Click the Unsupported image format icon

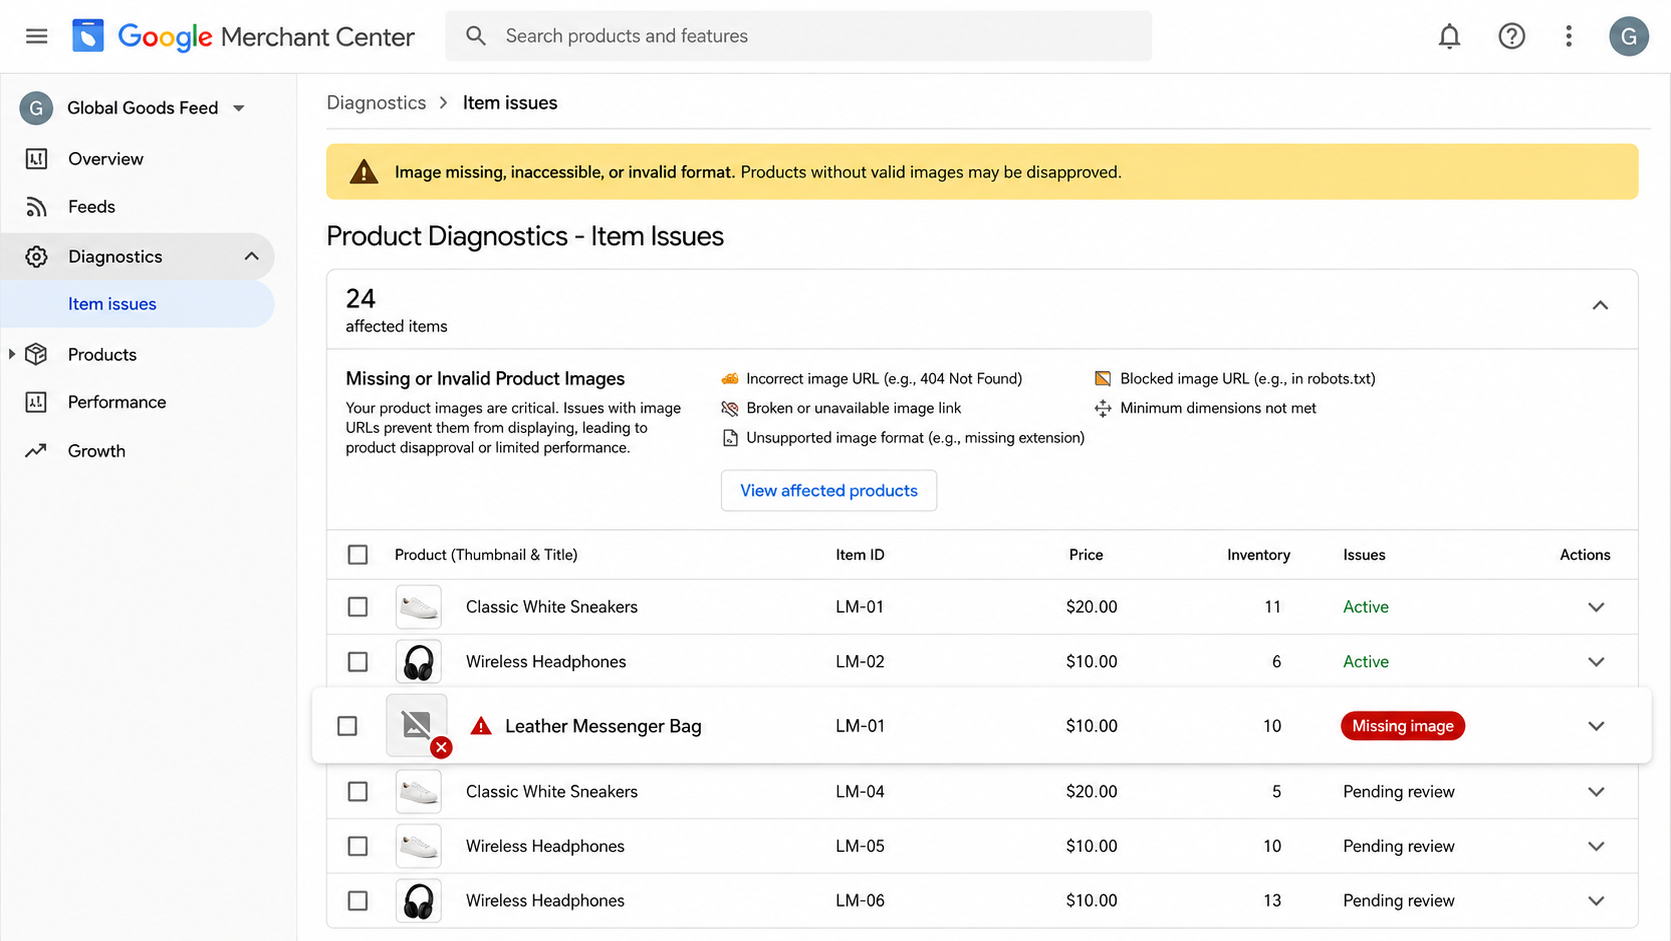730,437
